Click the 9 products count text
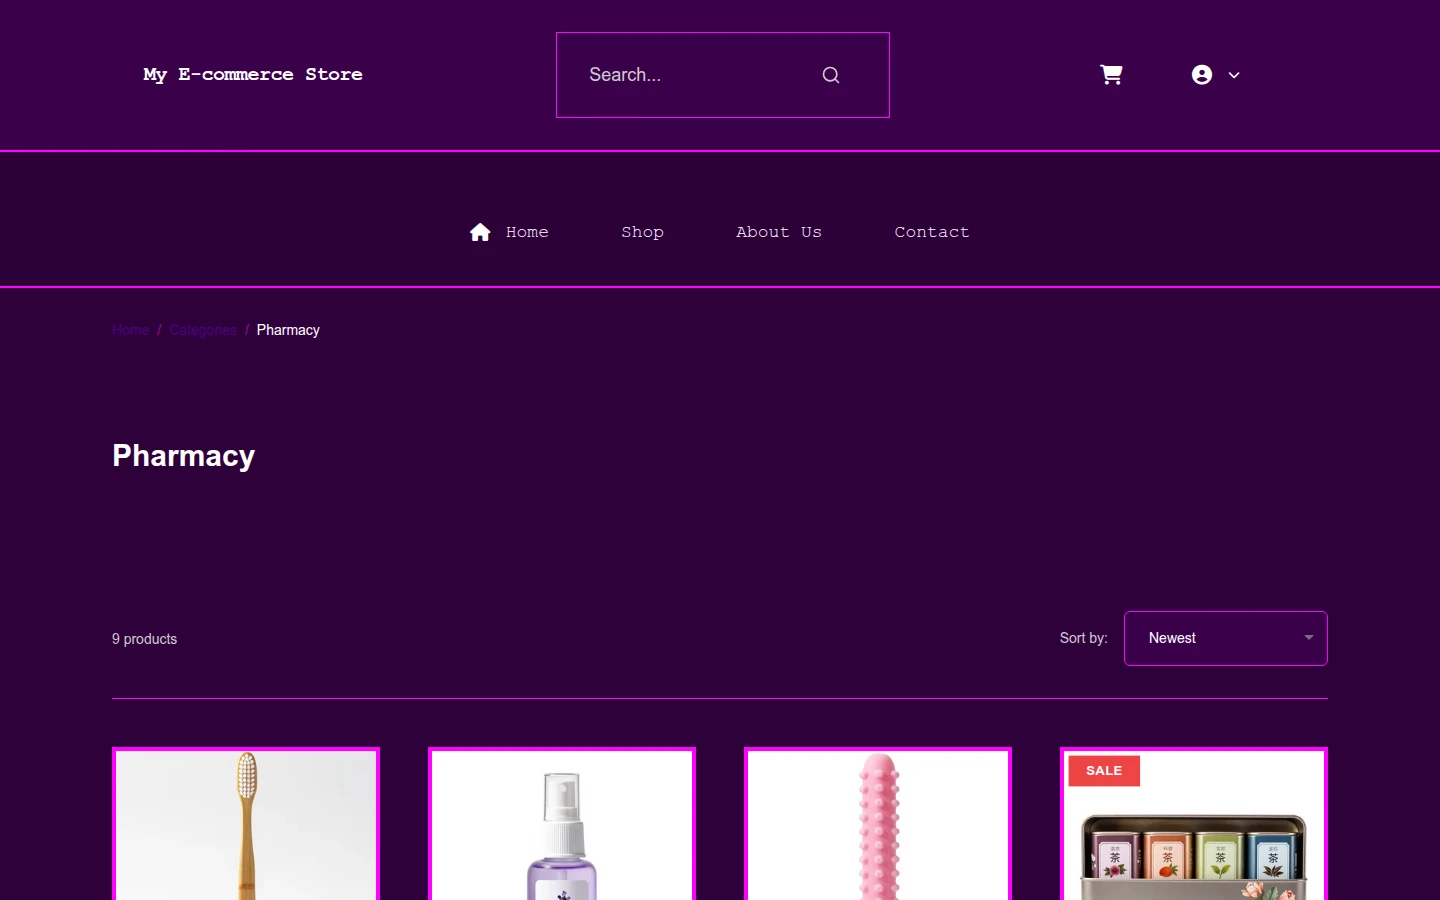Viewport: 1440px width, 900px height. [x=145, y=639]
